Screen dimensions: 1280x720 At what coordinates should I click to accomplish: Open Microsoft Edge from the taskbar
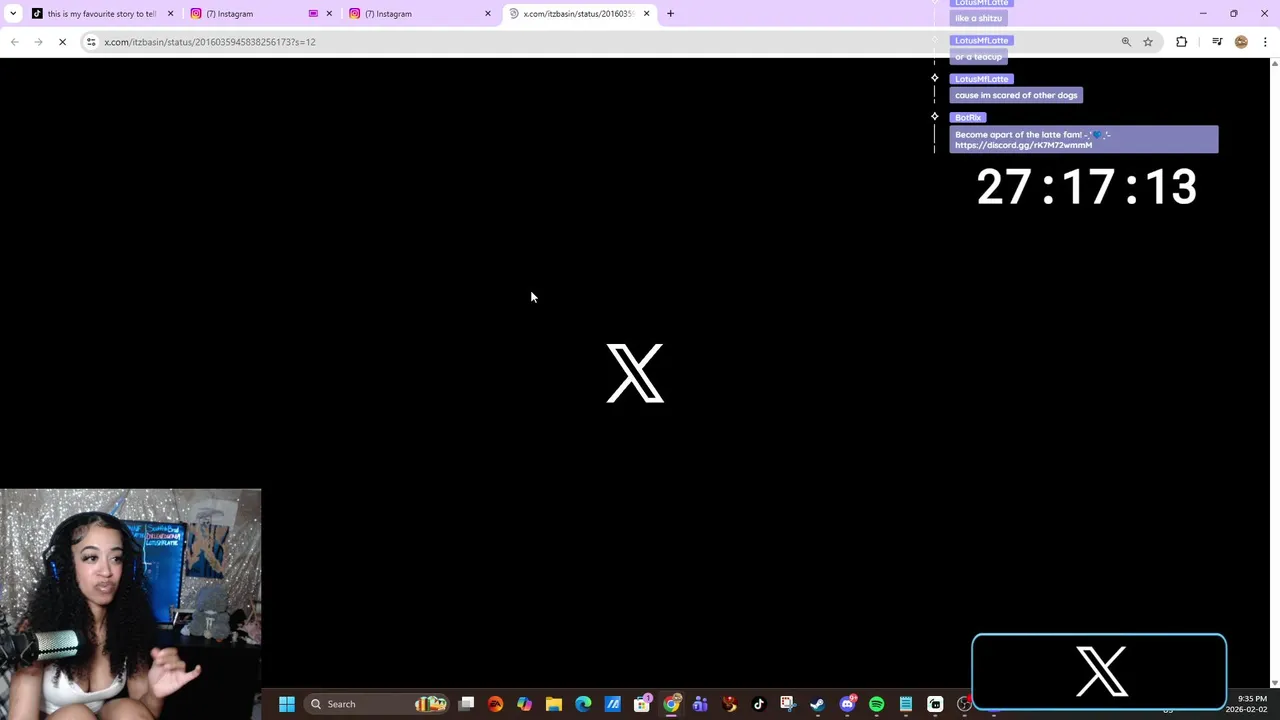coord(583,704)
